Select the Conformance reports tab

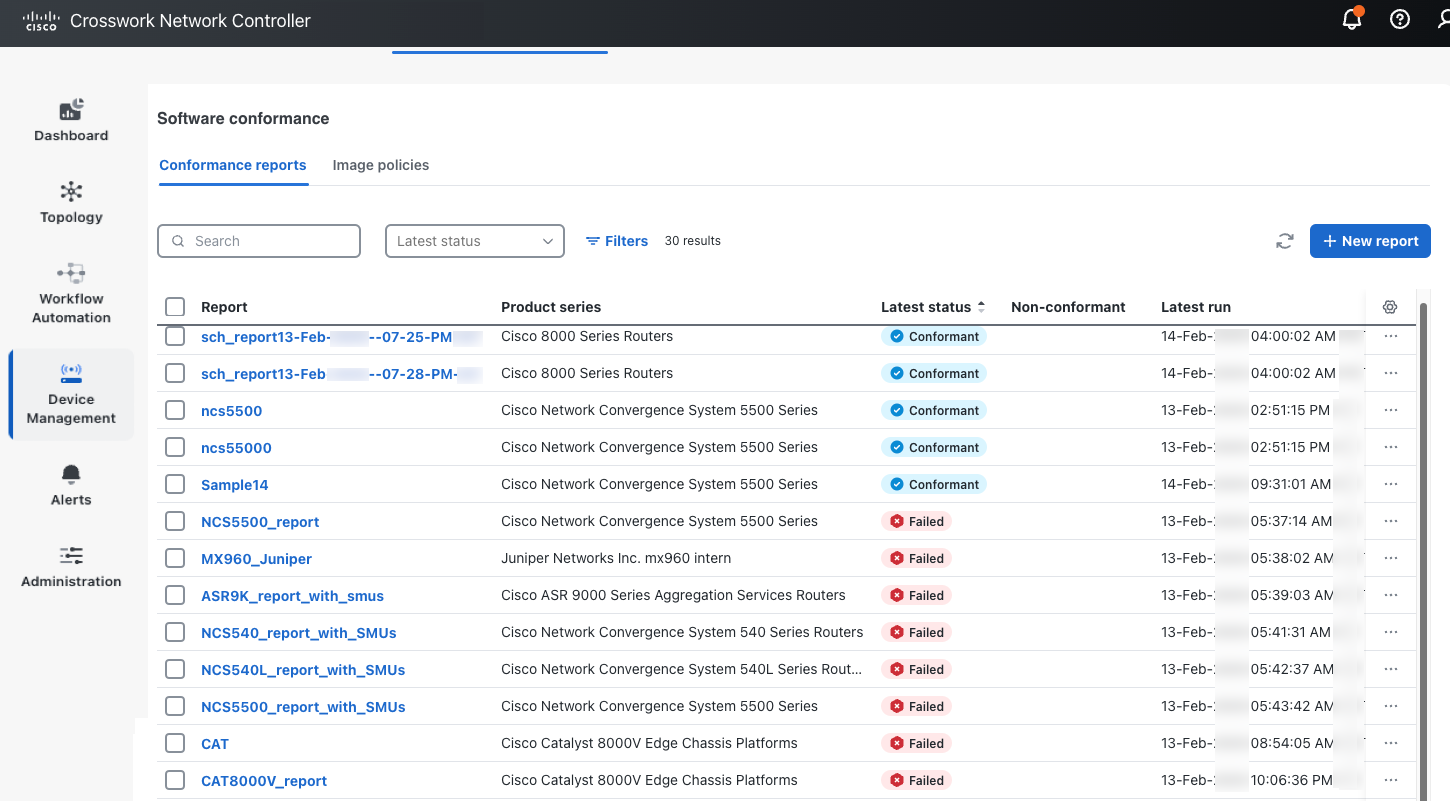[x=233, y=165]
